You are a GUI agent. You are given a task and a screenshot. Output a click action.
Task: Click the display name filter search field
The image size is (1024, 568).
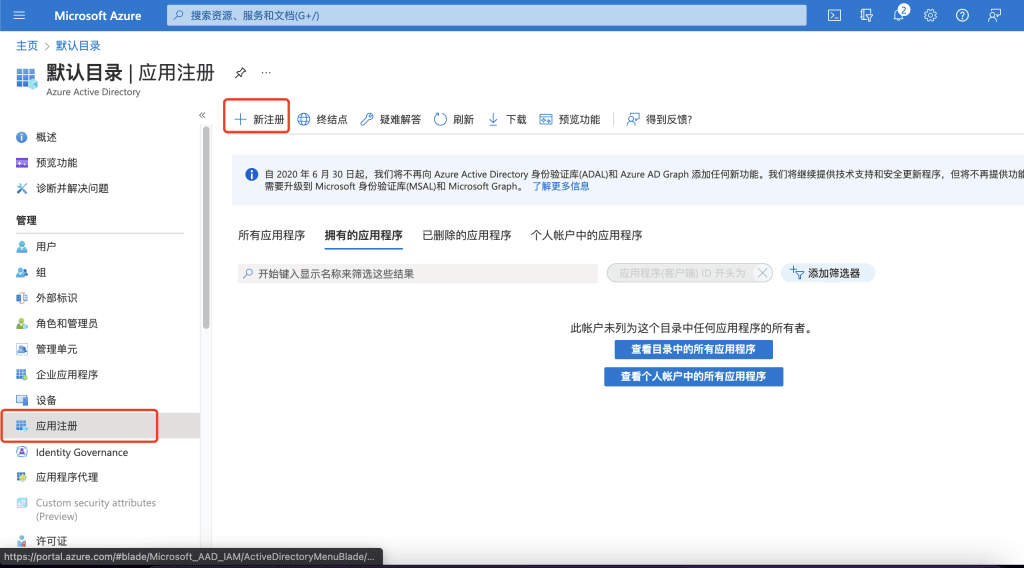(418, 274)
